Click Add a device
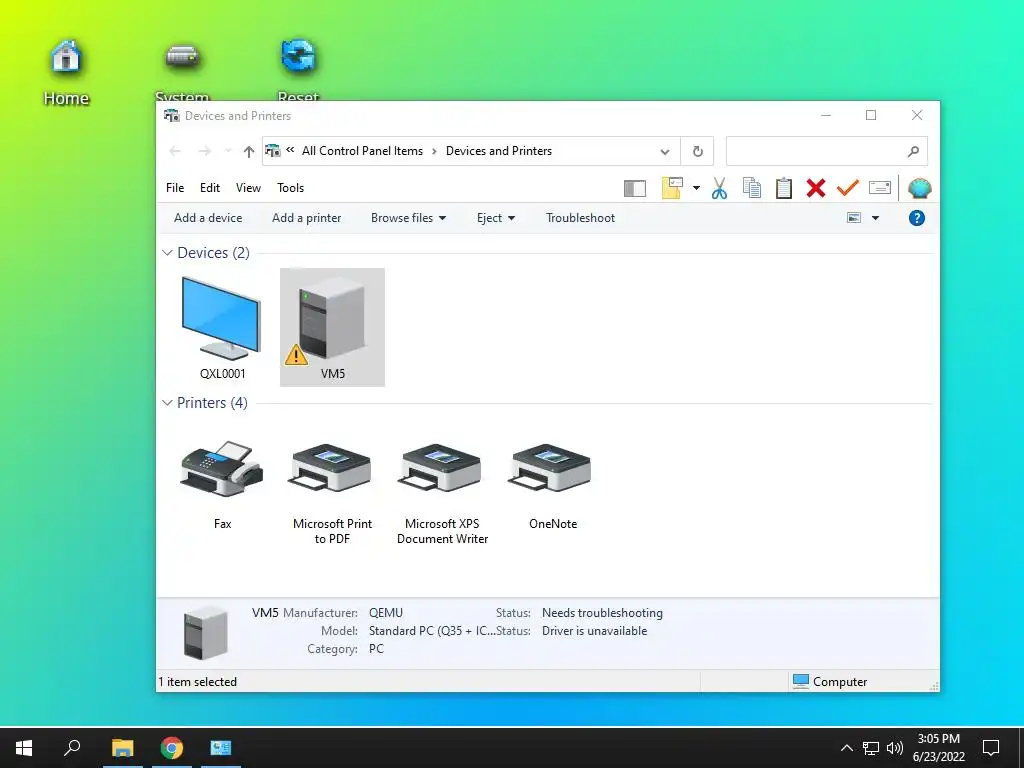 point(208,218)
